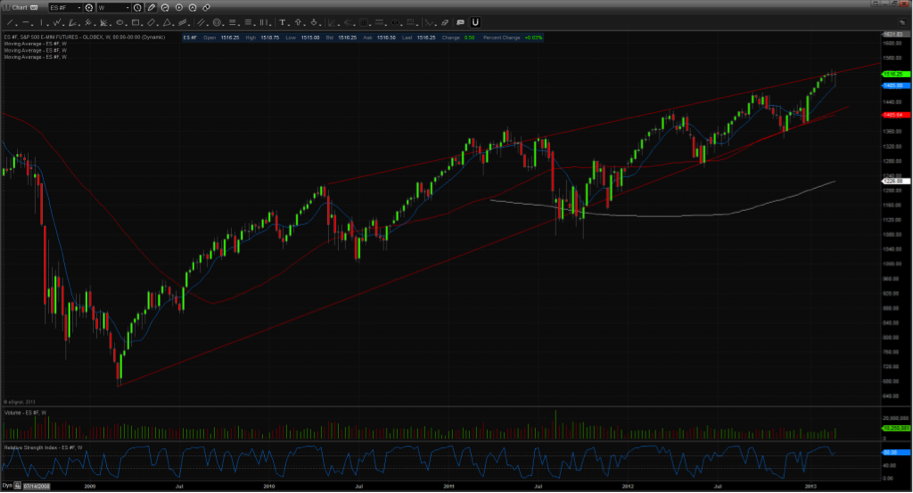
Task: Choose the stacked horizontal lines tool
Action: [248, 23]
